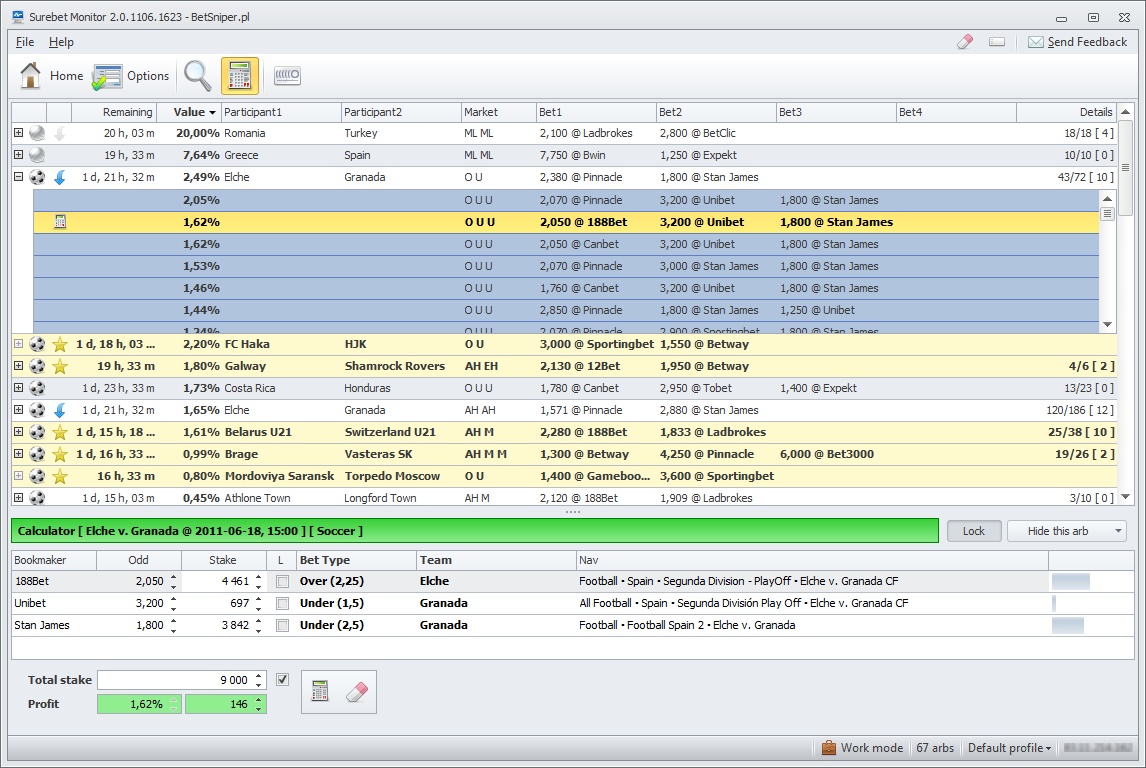Screen dimensions: 1146x768
Task: Open the File menu
Action: [x=25, y=42]
